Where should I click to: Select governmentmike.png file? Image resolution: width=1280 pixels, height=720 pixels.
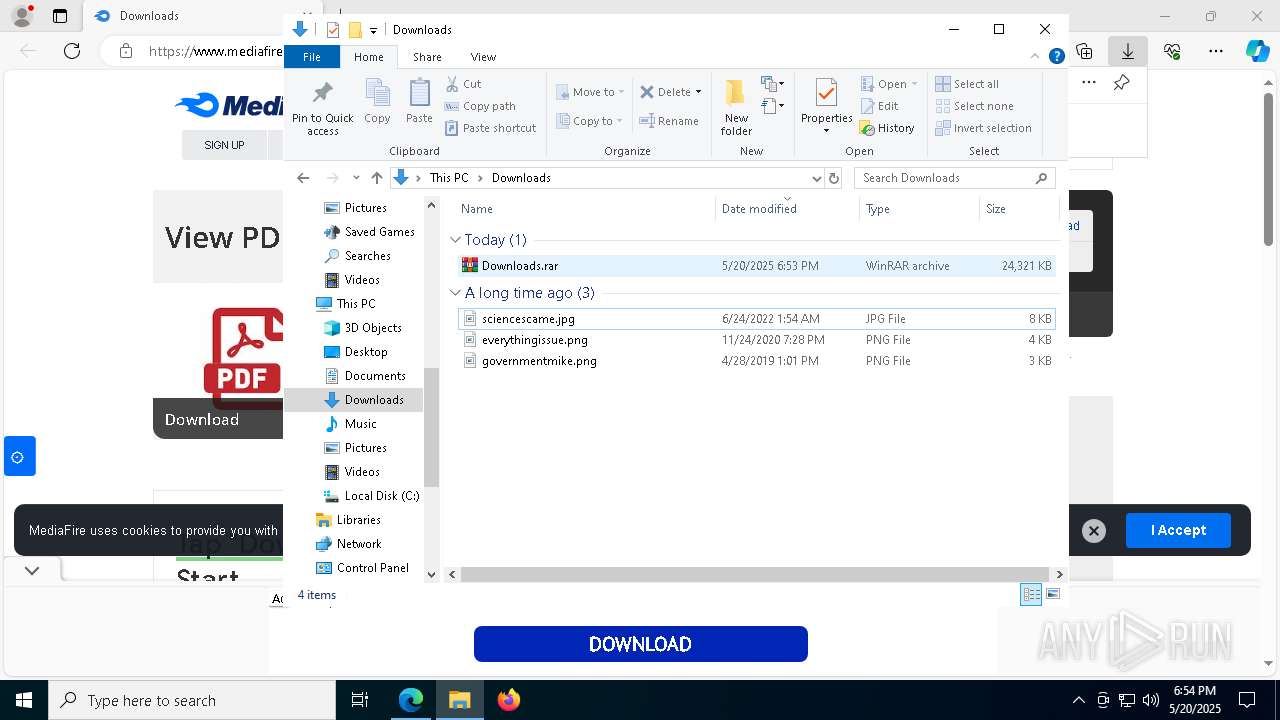click(x=757, y=361)
